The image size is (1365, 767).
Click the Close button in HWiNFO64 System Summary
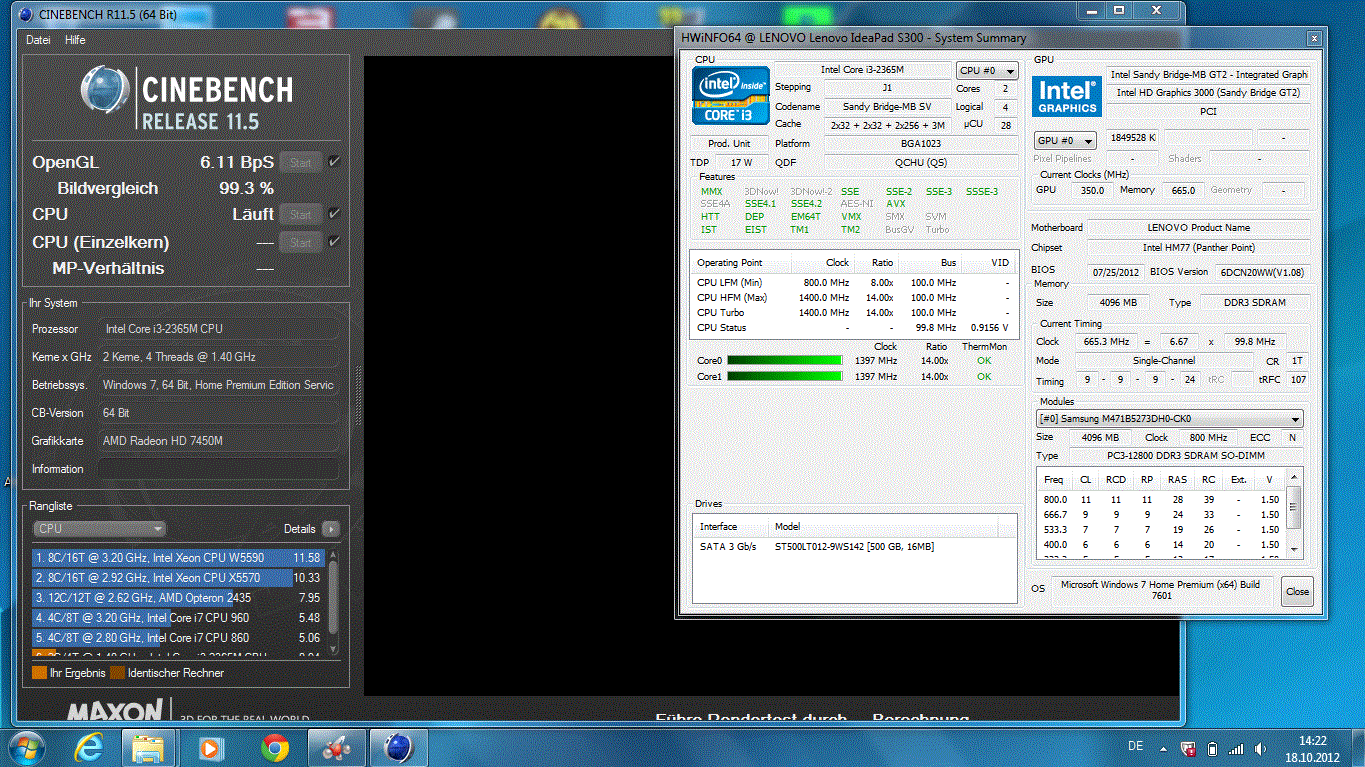pos(1297,591)
